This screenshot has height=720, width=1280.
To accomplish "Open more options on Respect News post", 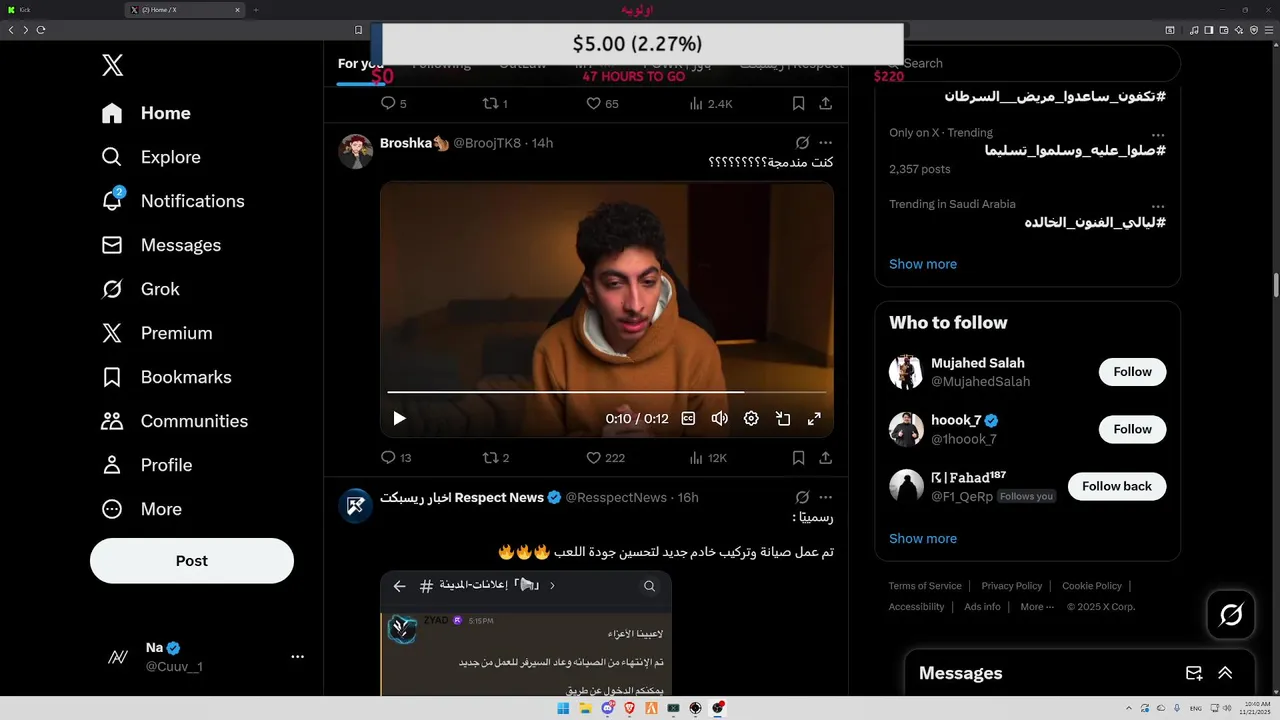I will pos(825,497).
